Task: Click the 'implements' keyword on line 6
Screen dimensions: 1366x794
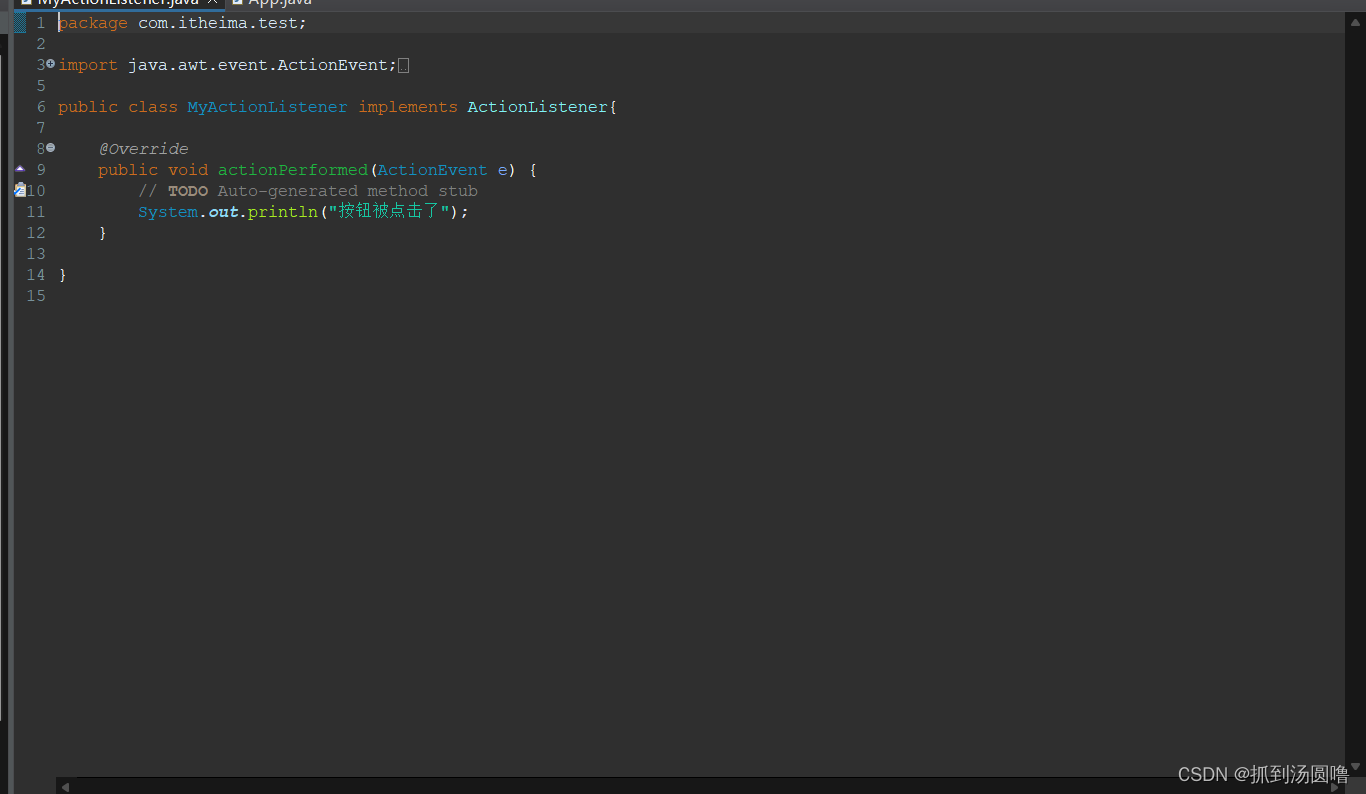Action: pos(408,107)
